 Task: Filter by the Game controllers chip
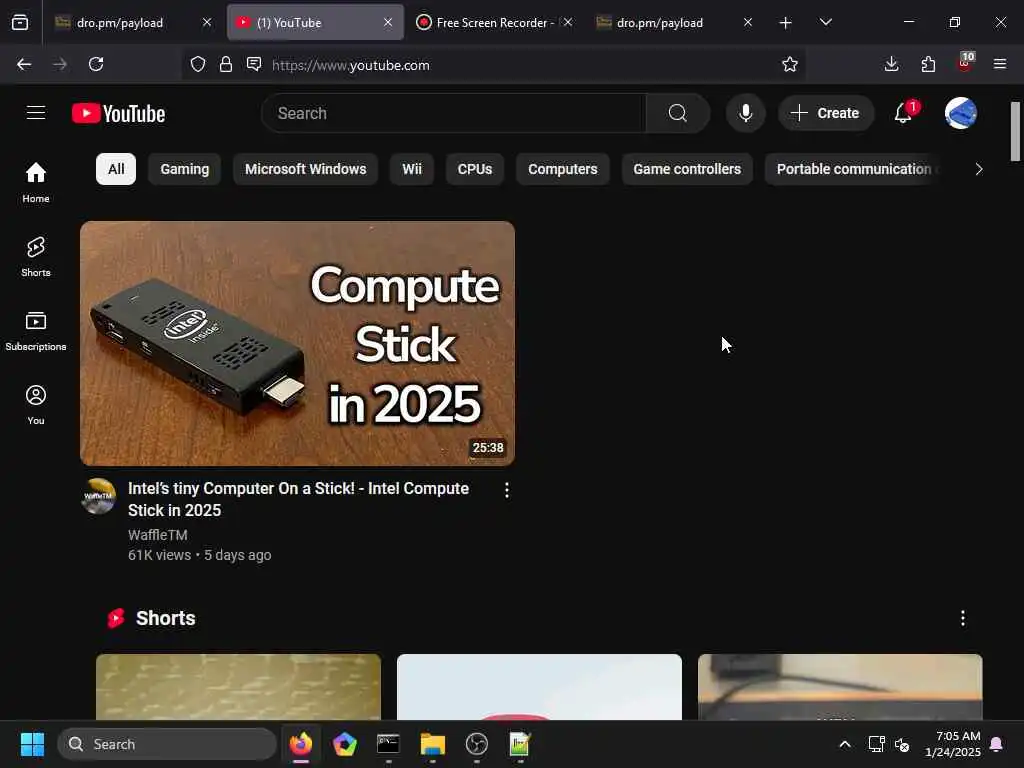[x=687, y=169]
